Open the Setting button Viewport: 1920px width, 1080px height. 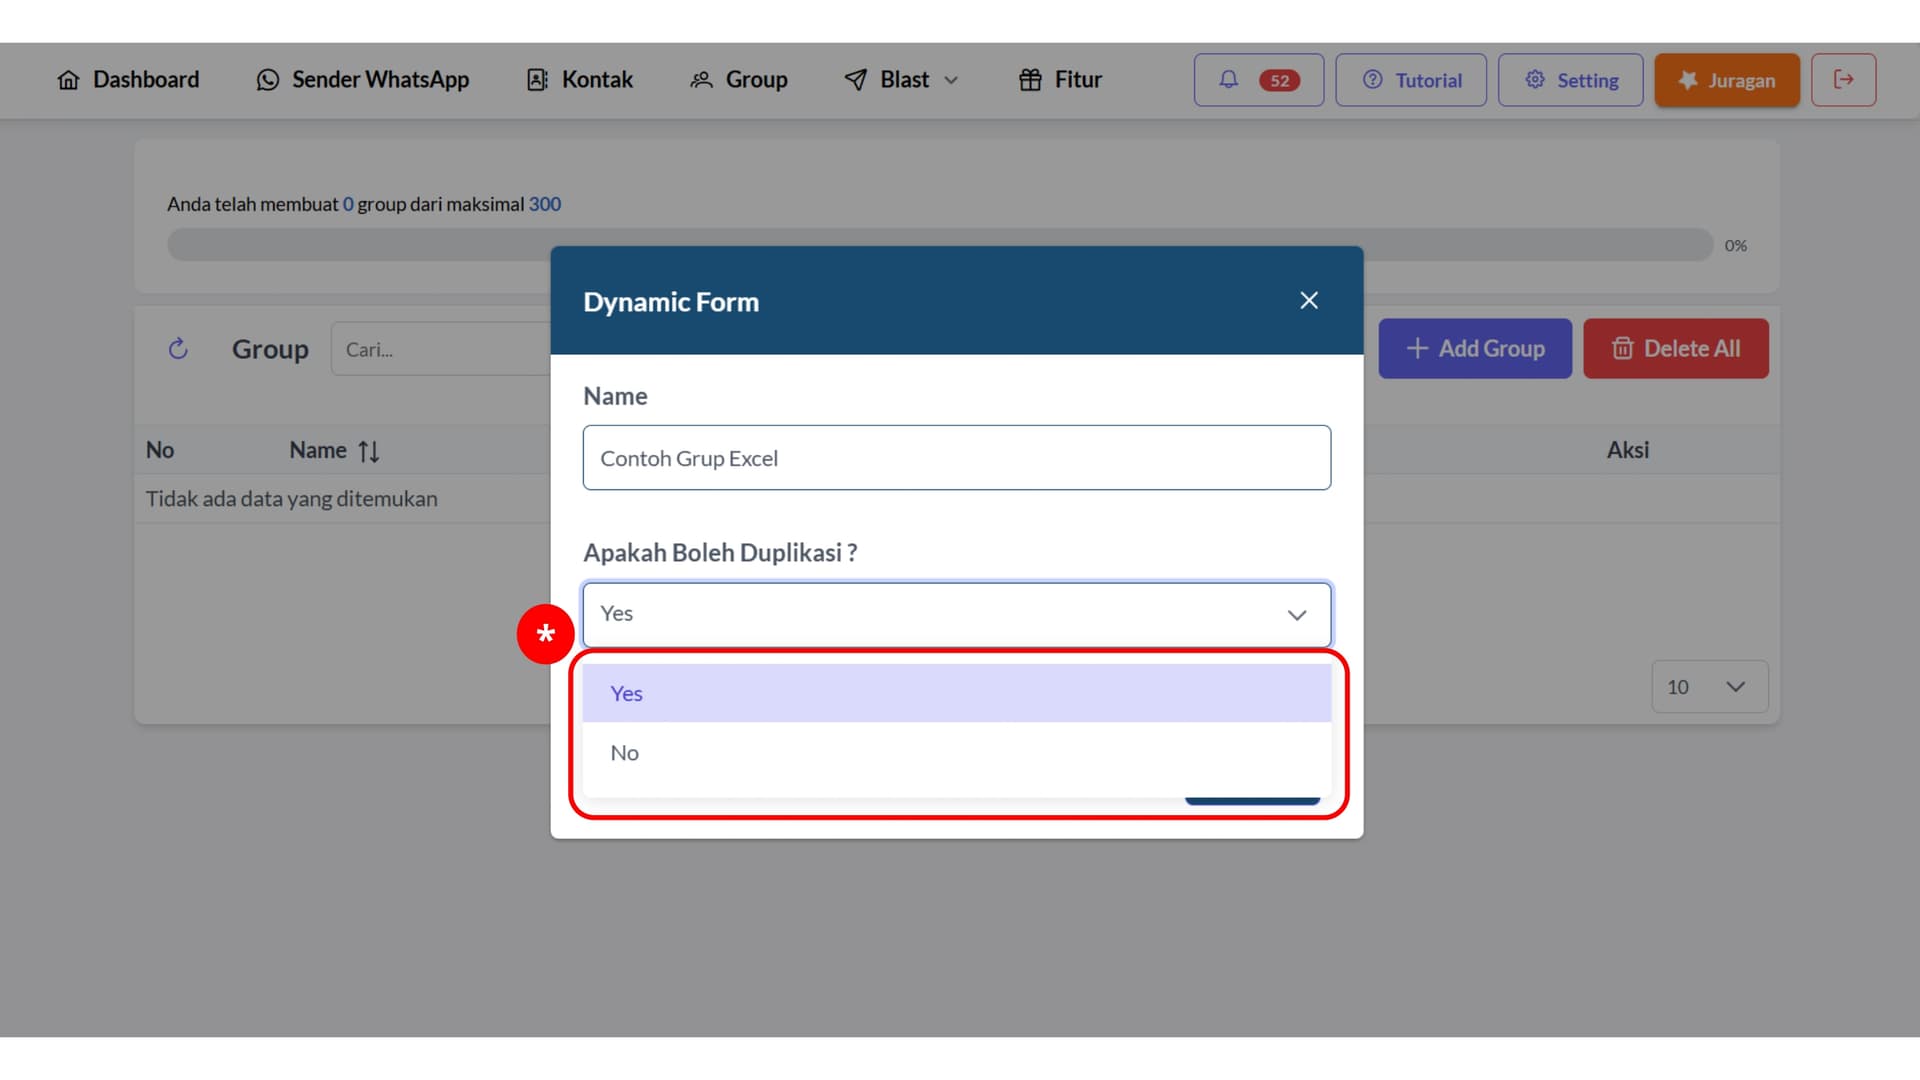click(1570, 80)
